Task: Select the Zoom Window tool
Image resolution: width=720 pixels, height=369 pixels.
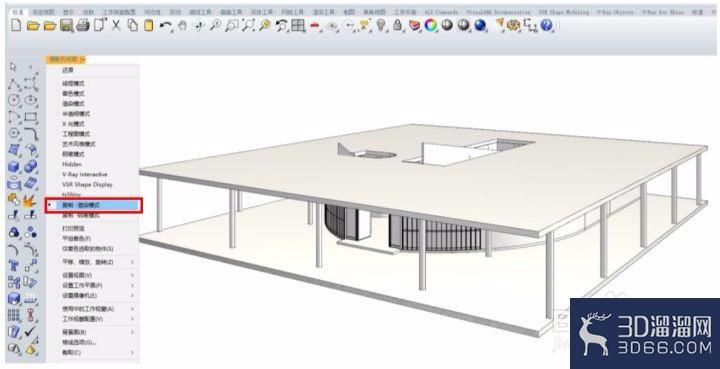Action: click(231, 26)
